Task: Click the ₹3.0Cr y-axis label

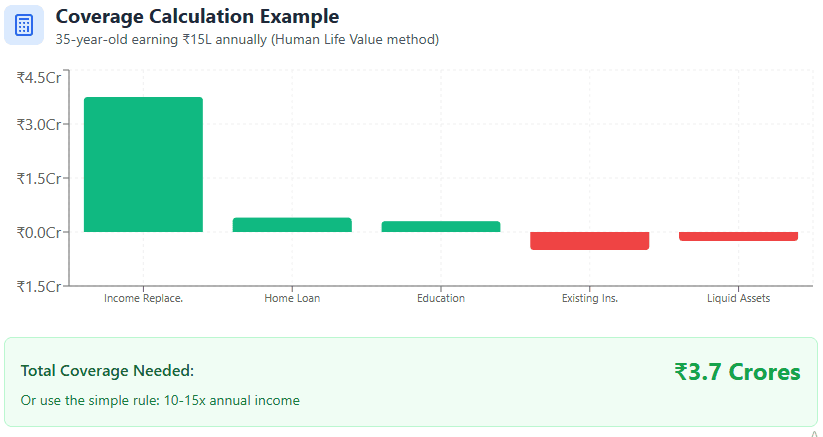Action: (38, 125)
